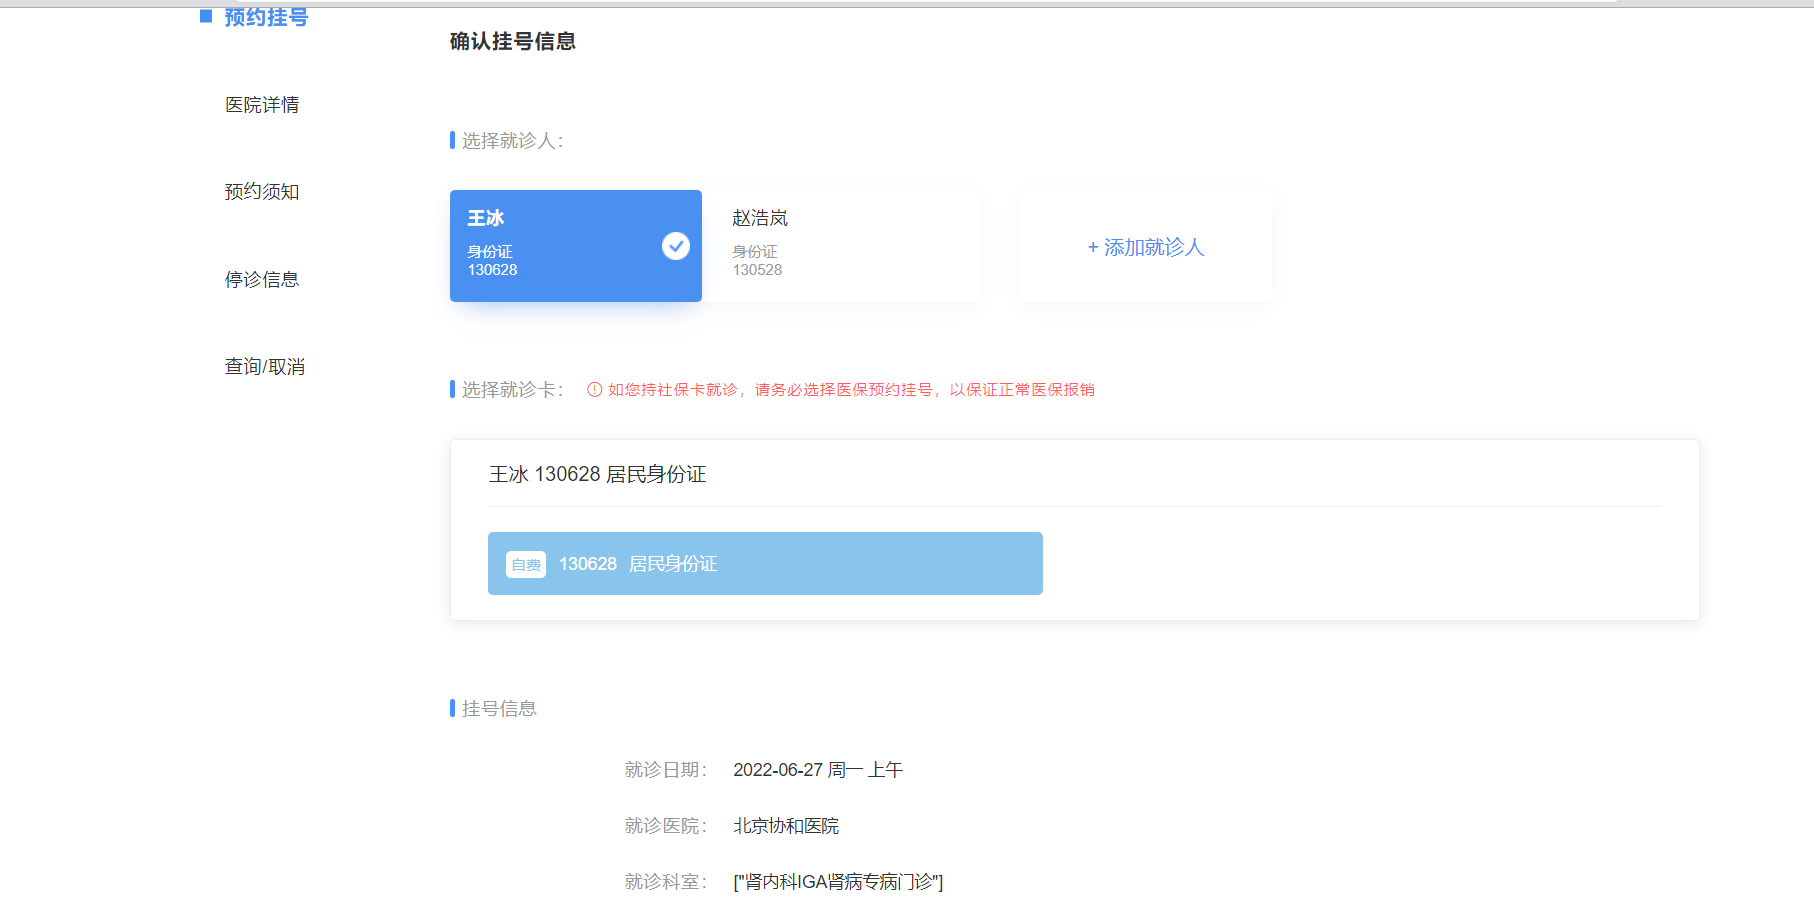
Task: Click the ID number 130628 under 王冰
Action: pos(492,270)
